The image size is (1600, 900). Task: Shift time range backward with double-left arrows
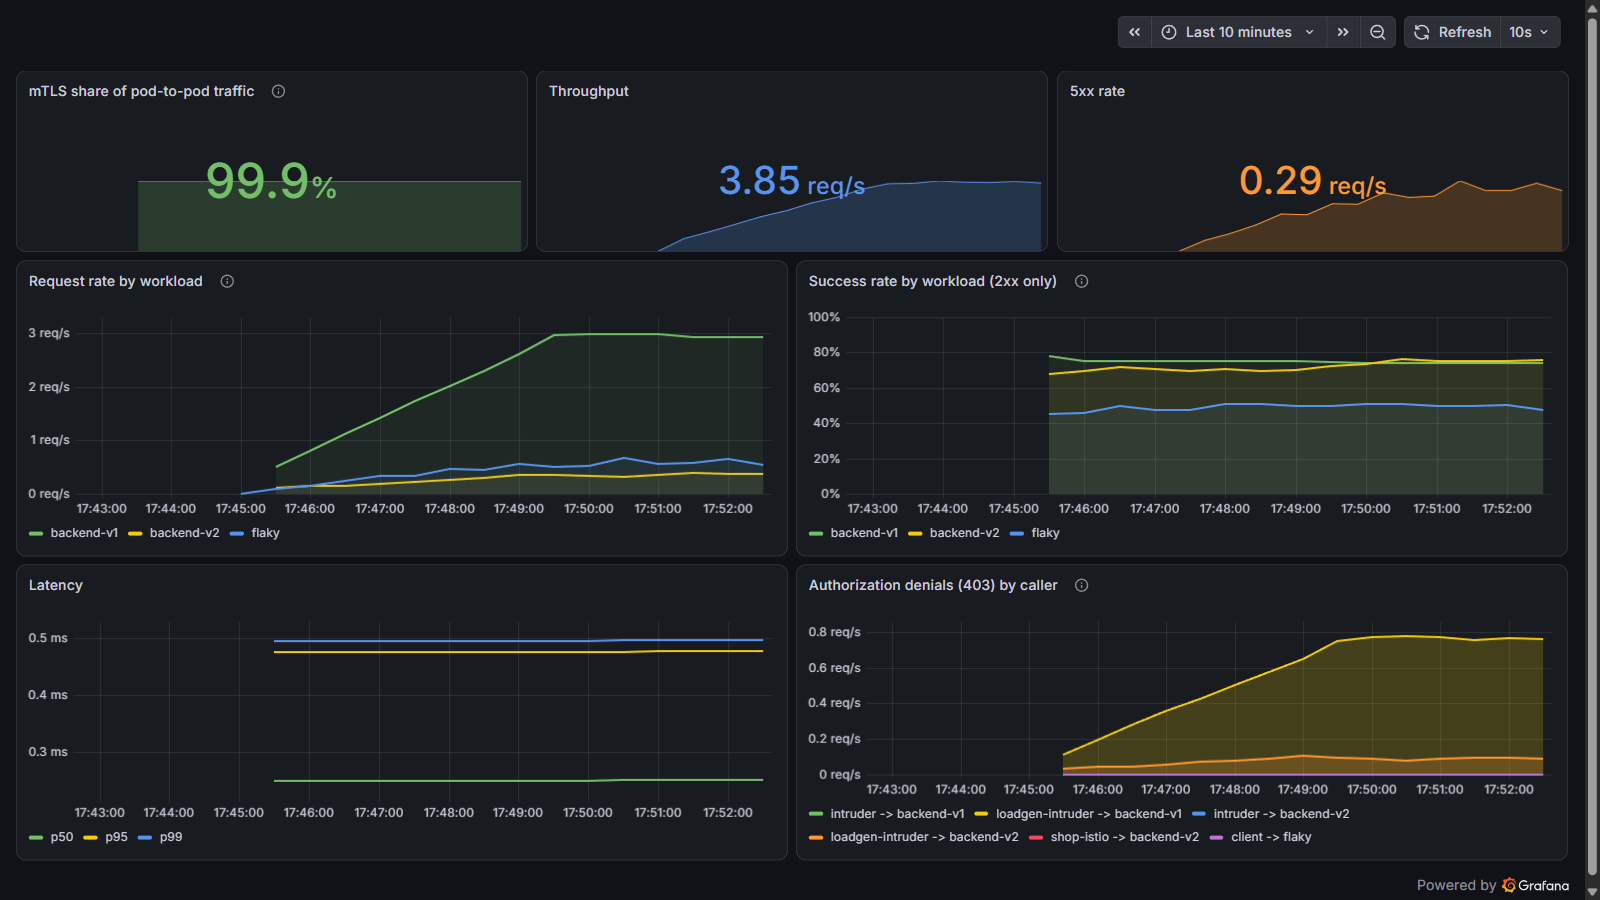point(1134,32)
